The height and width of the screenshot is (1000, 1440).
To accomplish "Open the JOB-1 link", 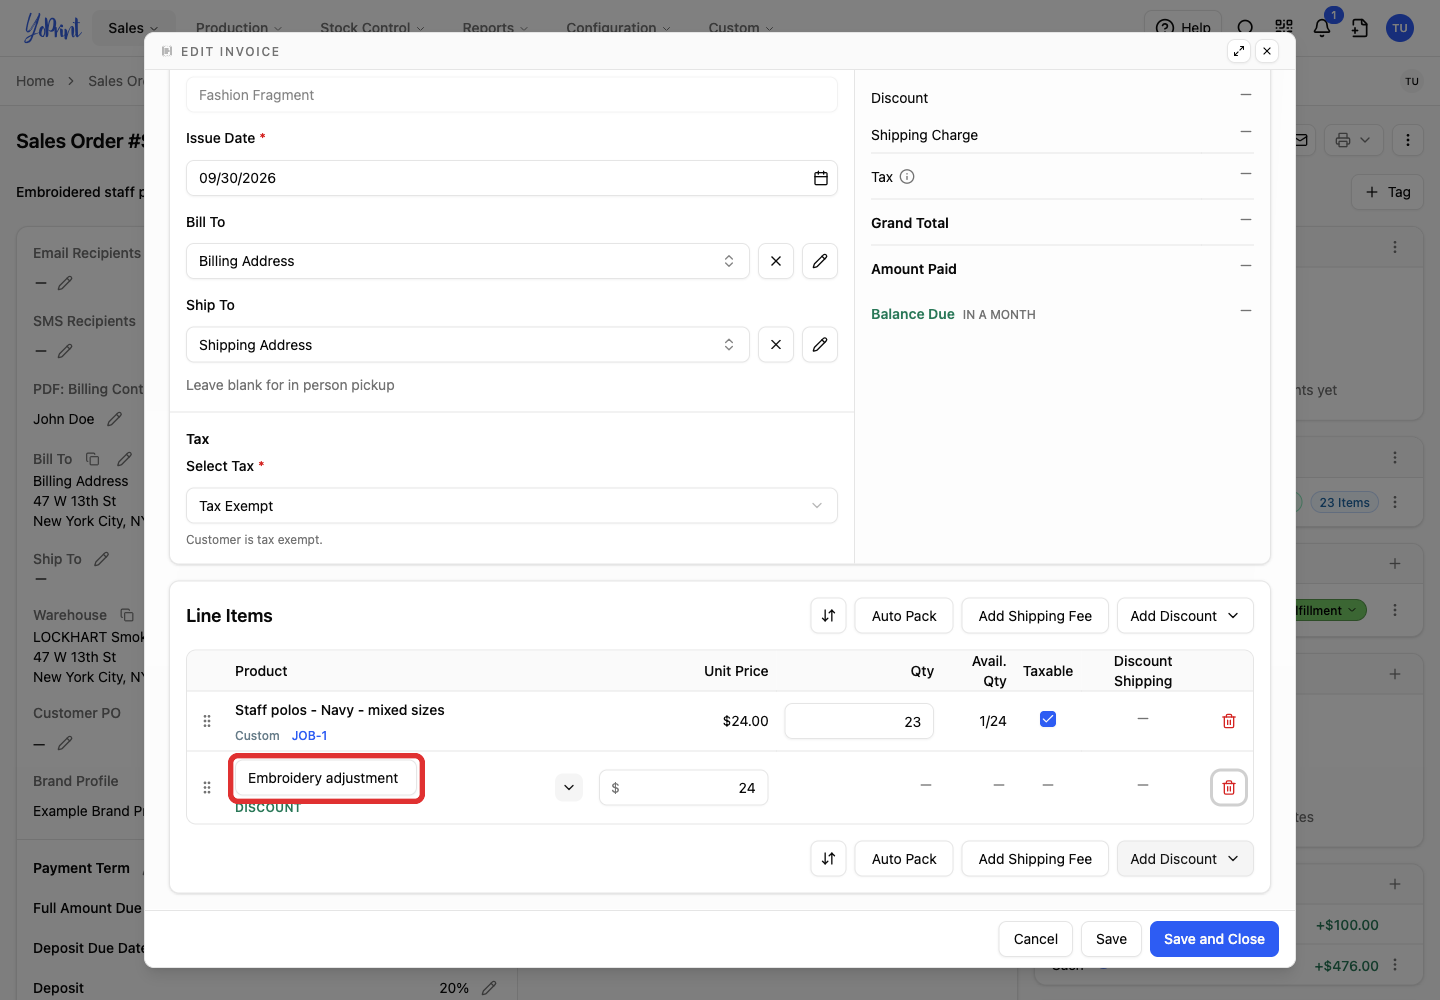I will pos(310,735).
